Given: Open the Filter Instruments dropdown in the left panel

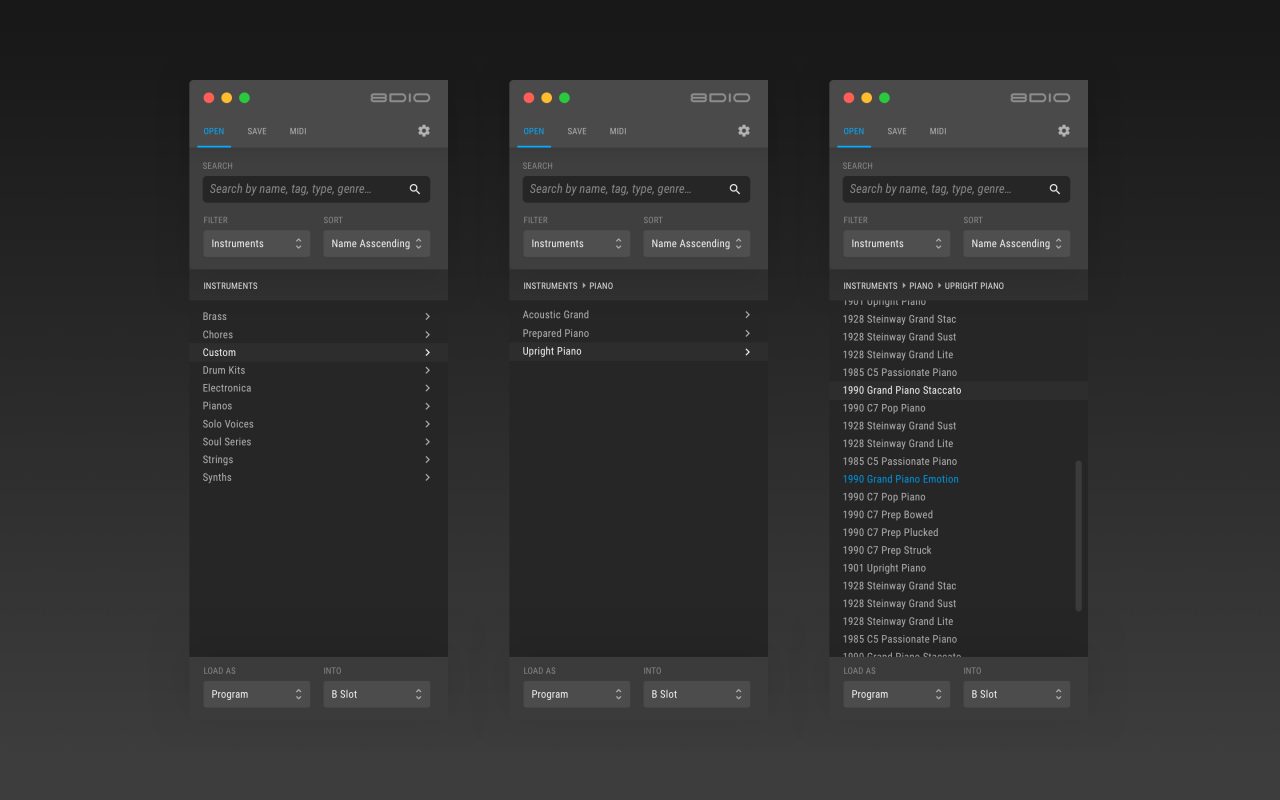Looking at the screenshot, I should tap(256, 244).
